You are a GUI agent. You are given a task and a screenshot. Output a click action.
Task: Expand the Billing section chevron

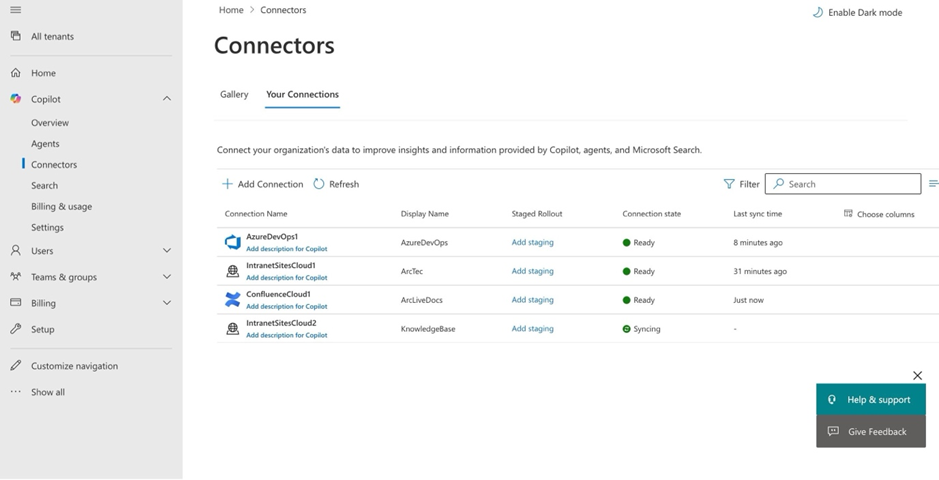[x=167, y=303]
